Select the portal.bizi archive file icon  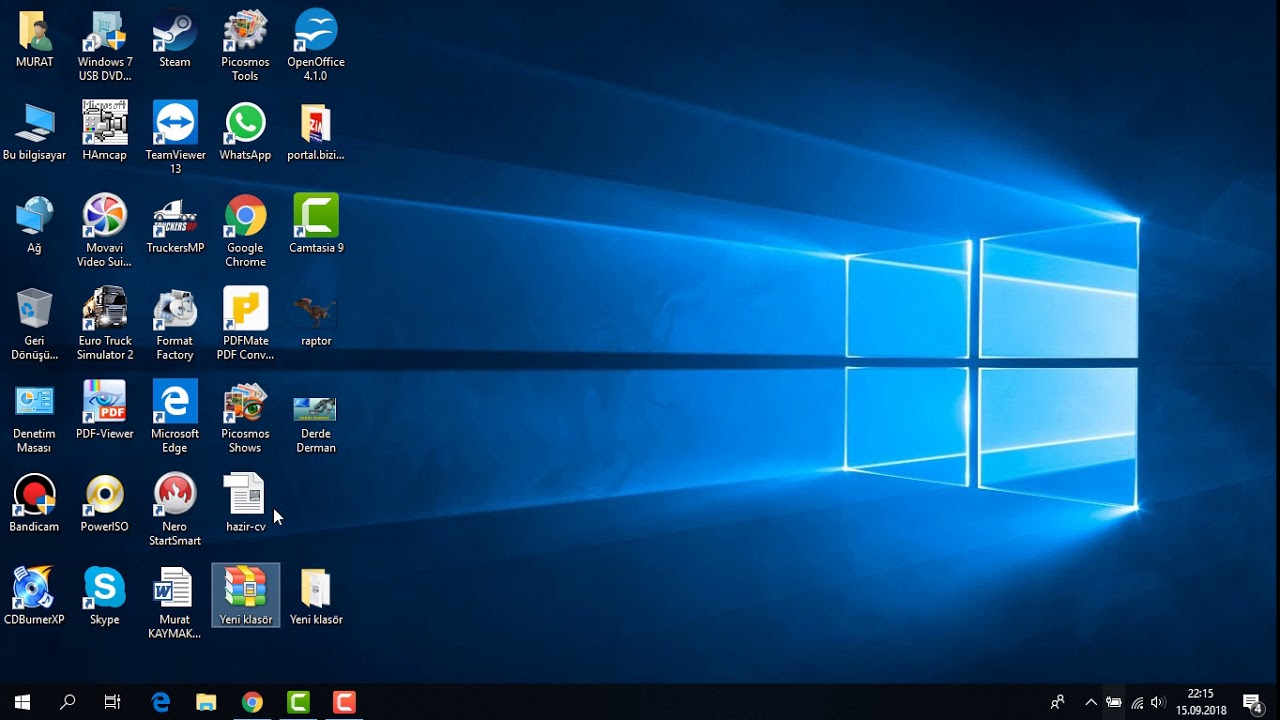tap(316, 132)
